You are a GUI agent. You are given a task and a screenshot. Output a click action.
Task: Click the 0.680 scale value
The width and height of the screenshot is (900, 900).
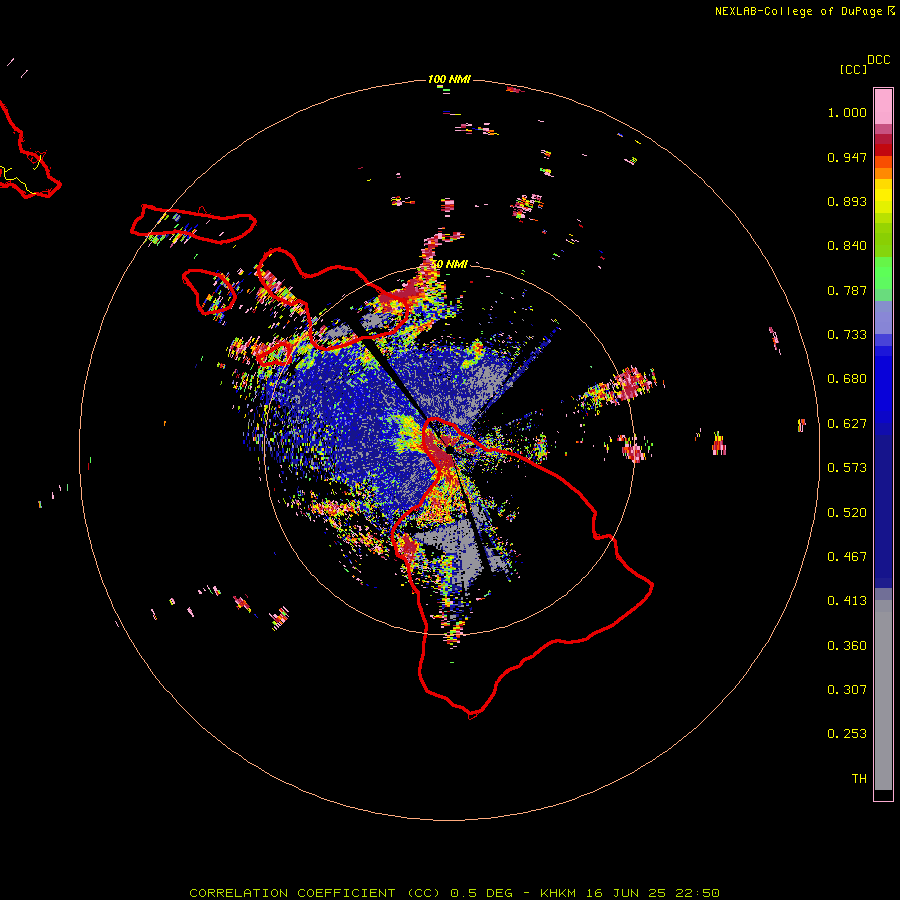click(x=847, y=379)
